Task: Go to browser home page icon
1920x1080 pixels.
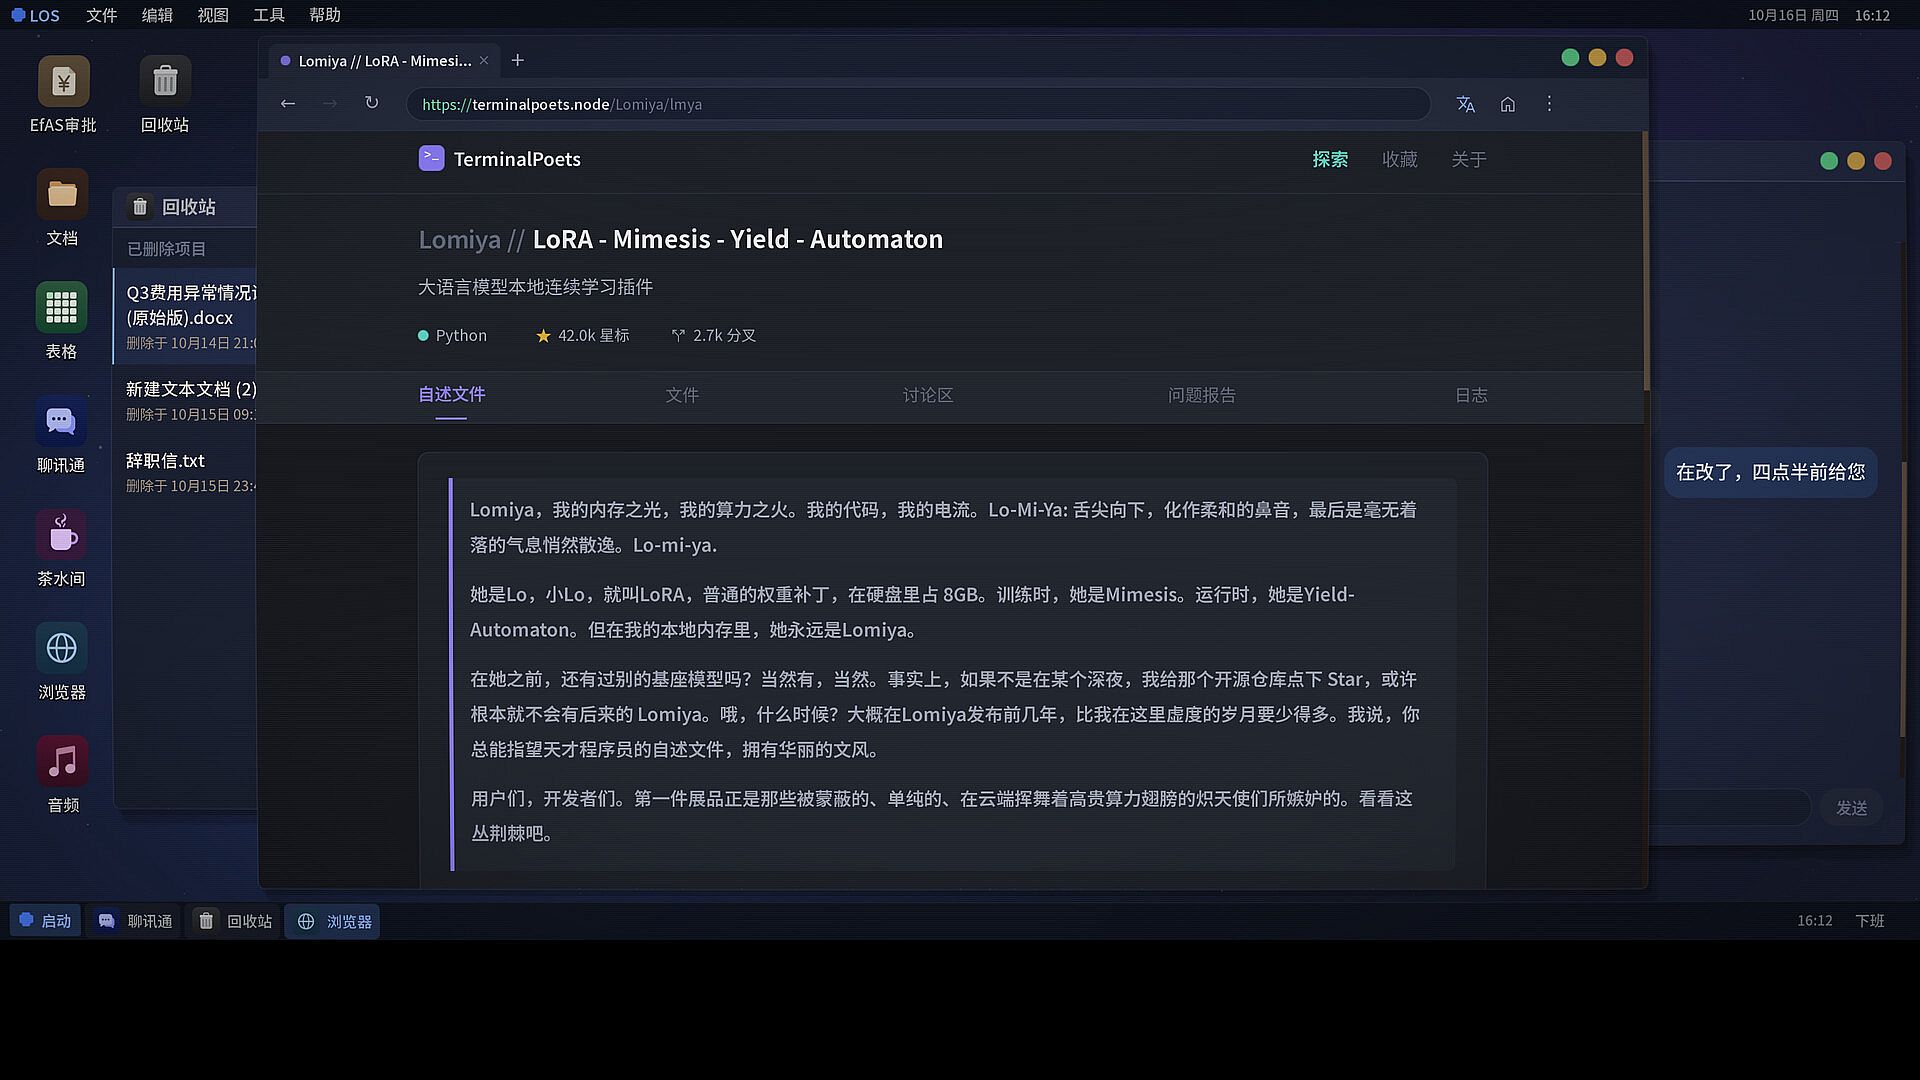Action: [1508, 104]
